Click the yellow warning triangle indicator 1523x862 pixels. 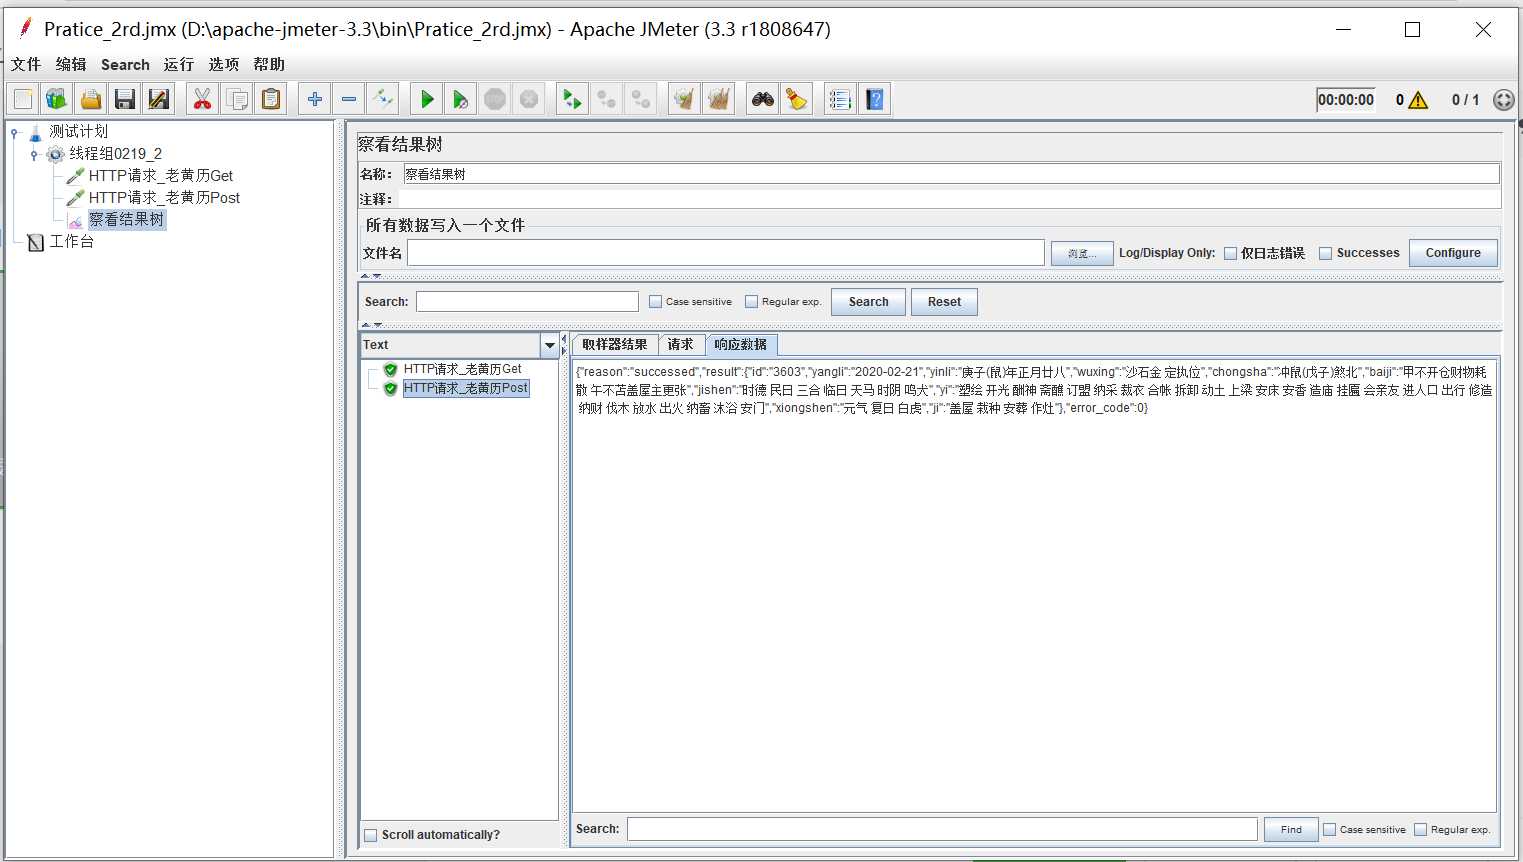click(x=1418, y=100)
